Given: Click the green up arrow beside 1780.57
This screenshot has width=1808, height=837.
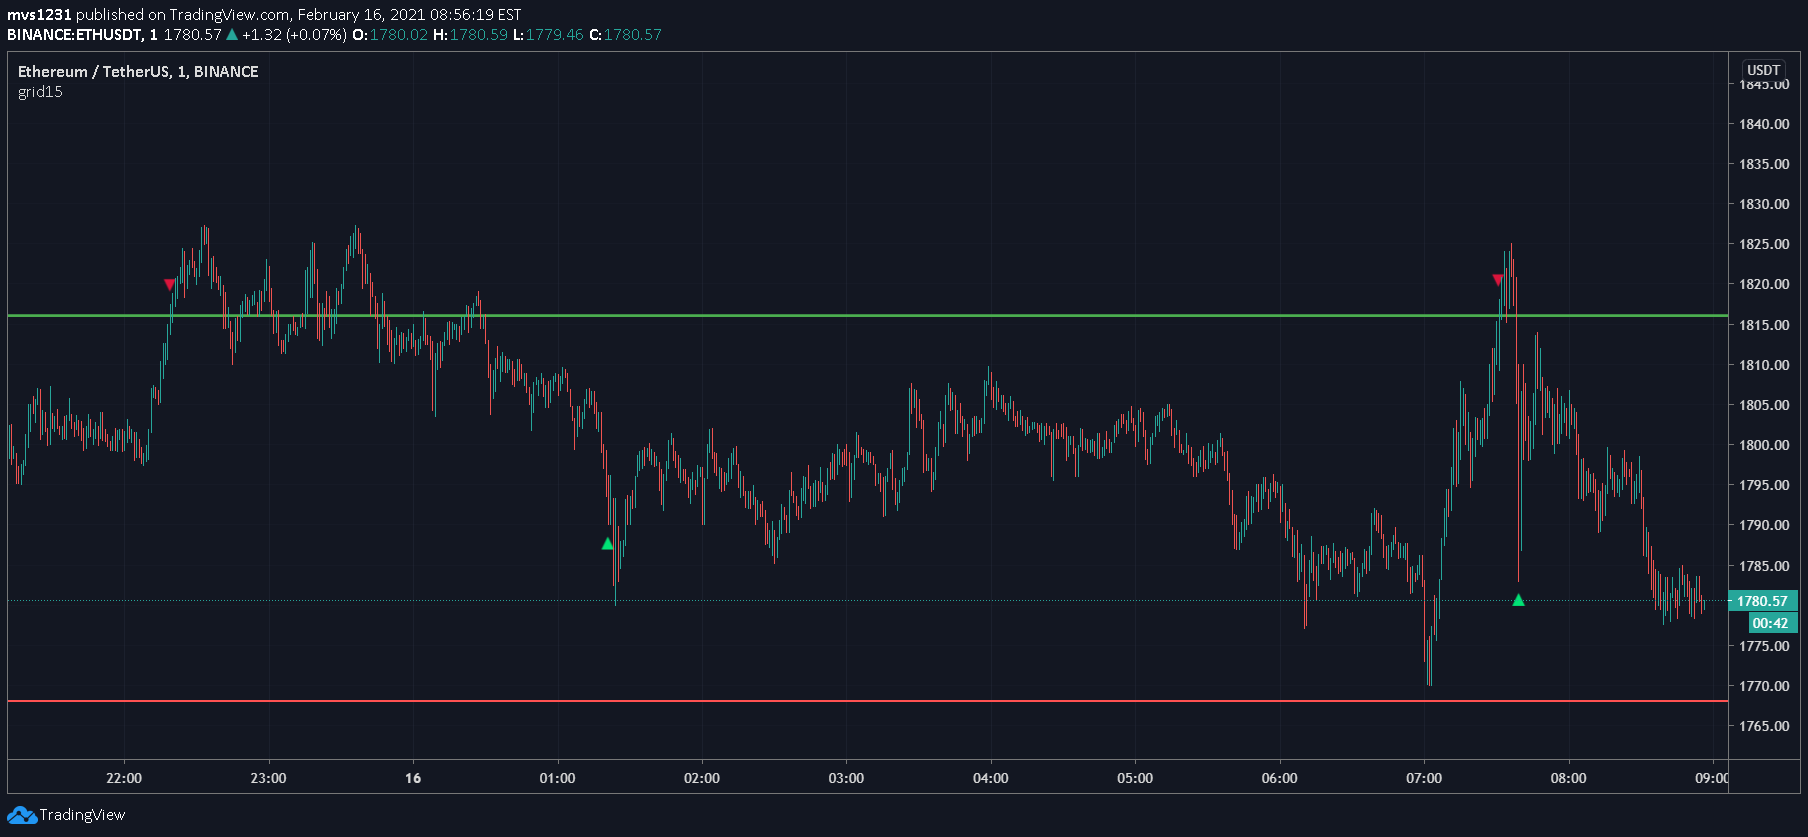Looking at the screenshot, I should tap(232, 34).
